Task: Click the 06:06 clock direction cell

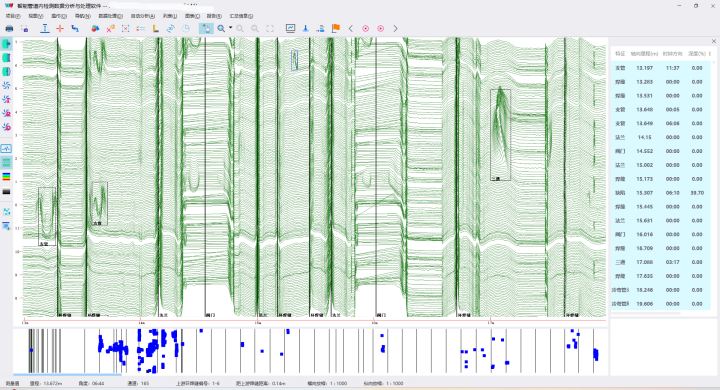Action: [673, 124]
